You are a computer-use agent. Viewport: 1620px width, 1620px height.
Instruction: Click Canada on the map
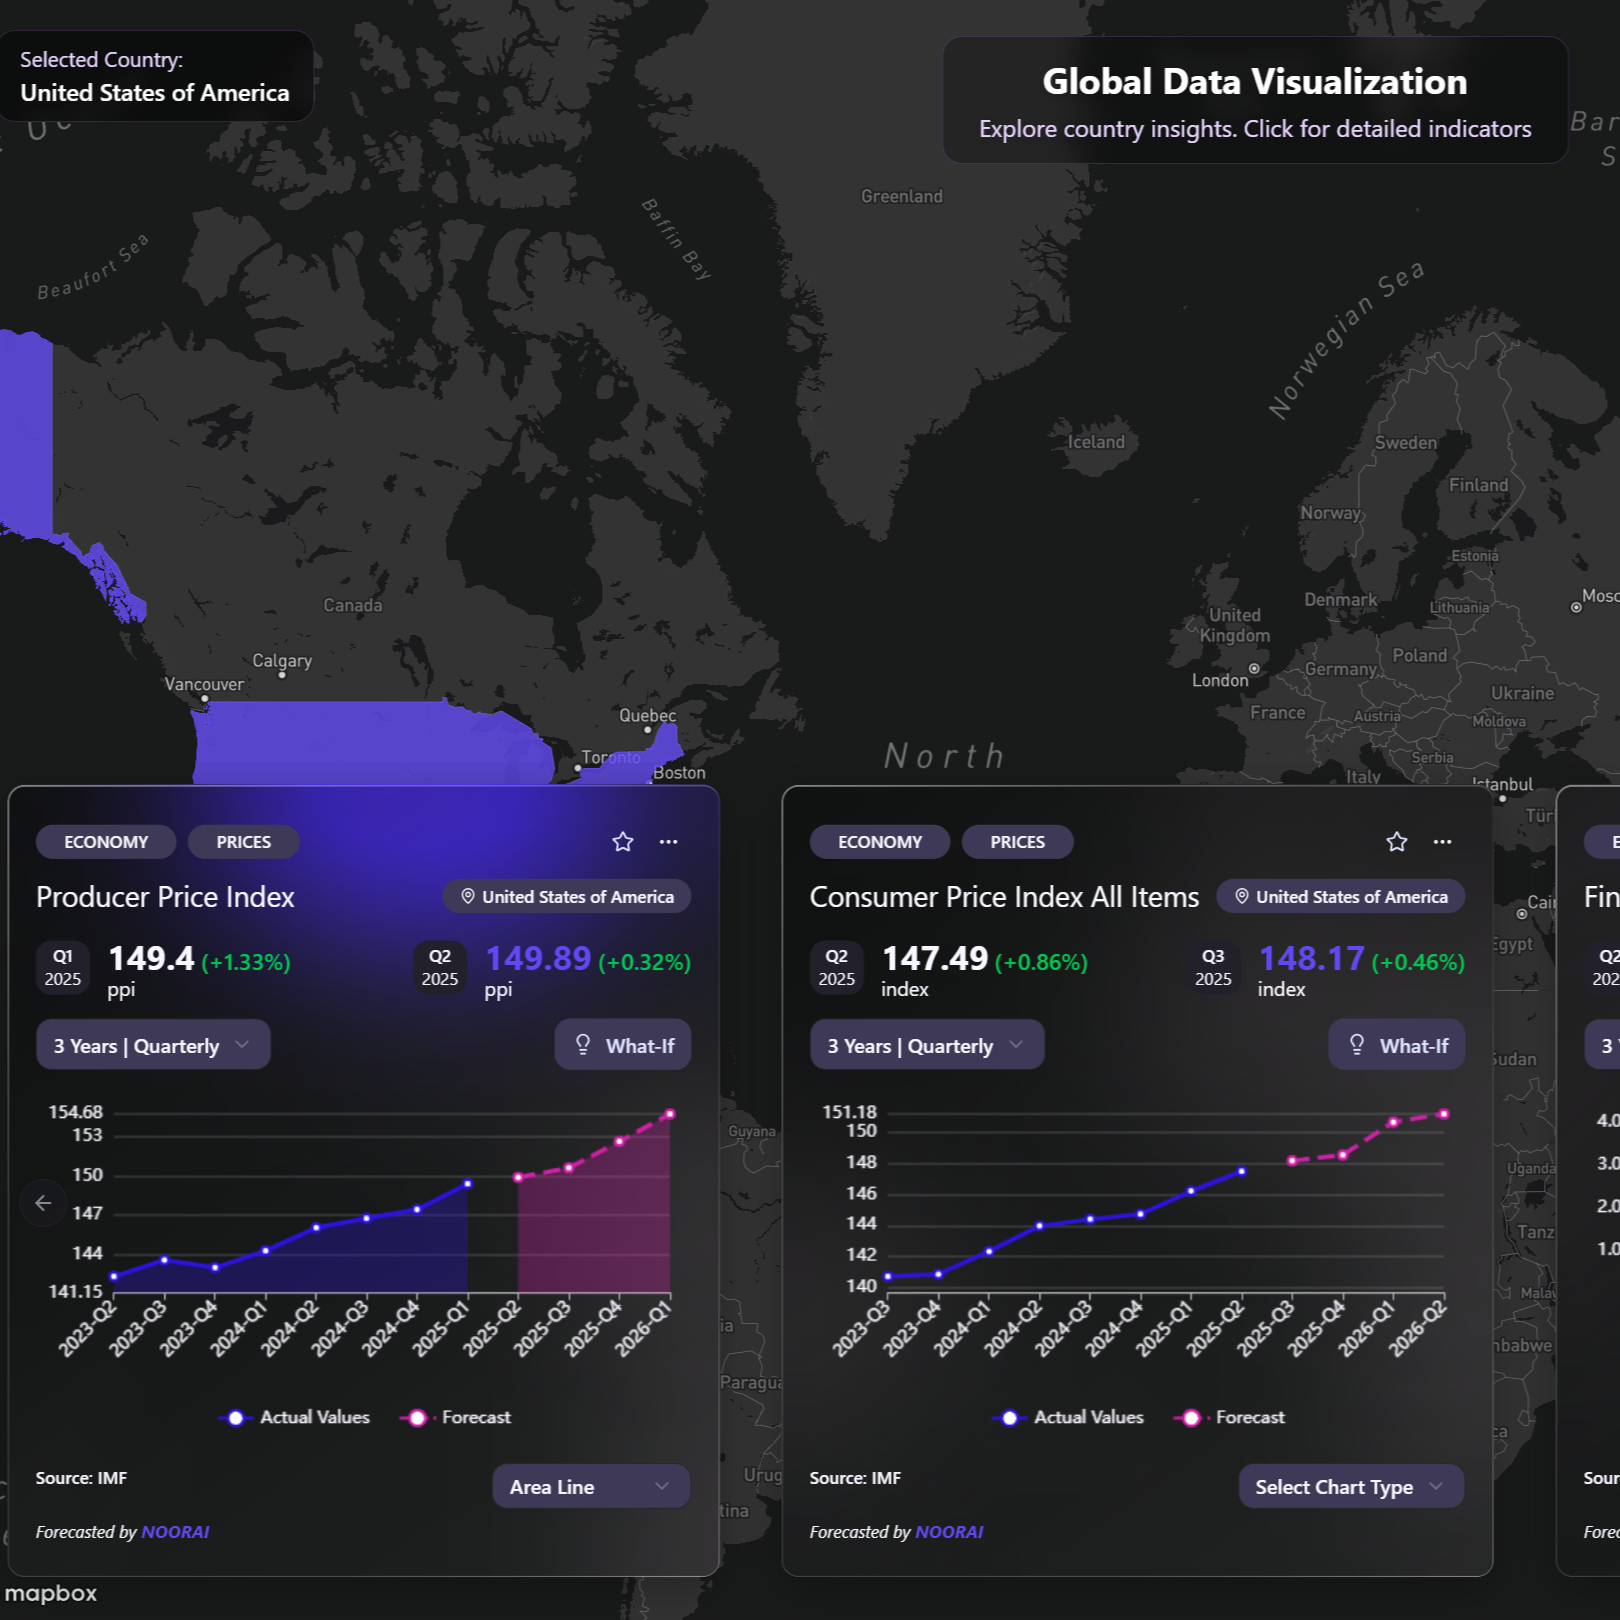coord(353,606)
